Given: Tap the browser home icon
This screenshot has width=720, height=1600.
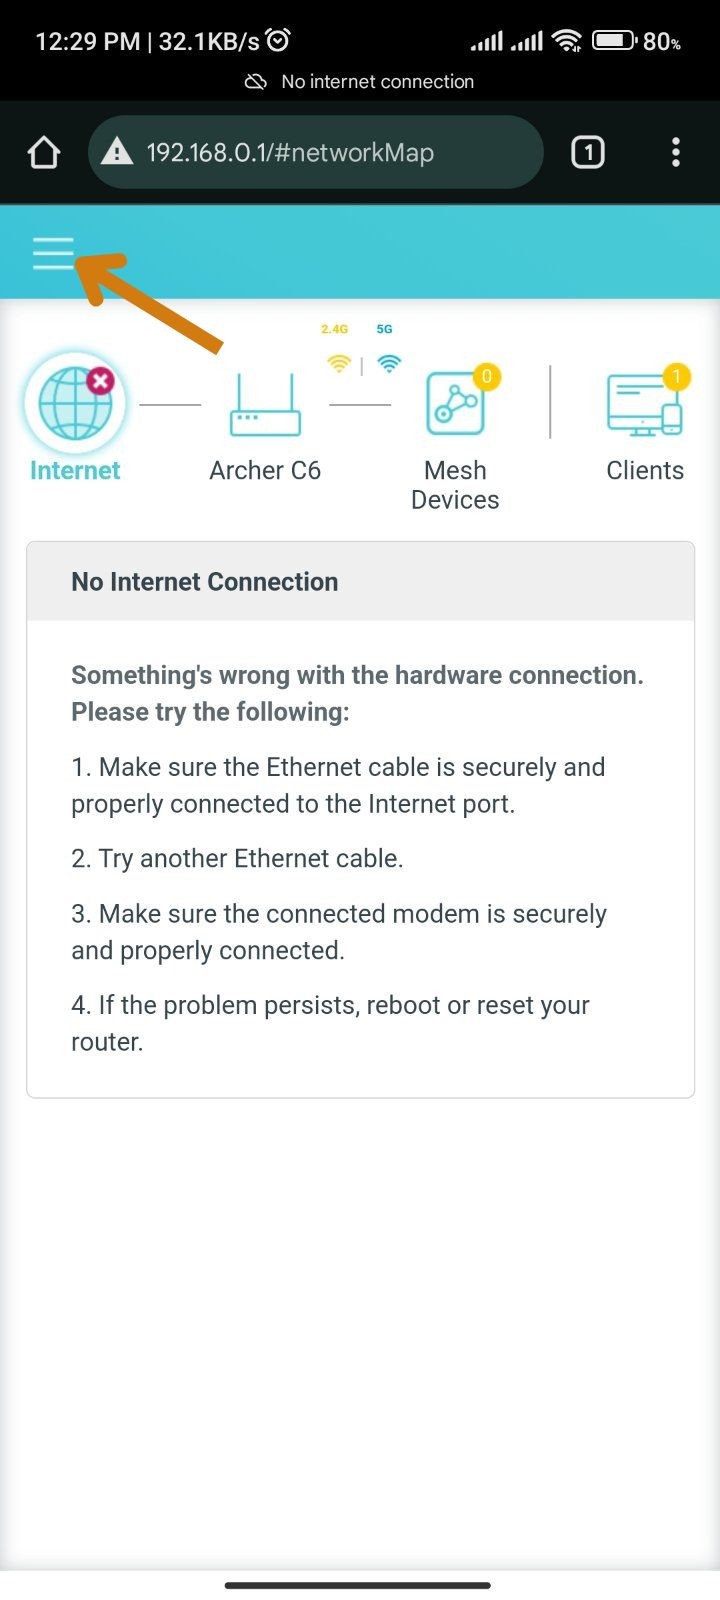Looking at the screenshot, I should point(44,153).
